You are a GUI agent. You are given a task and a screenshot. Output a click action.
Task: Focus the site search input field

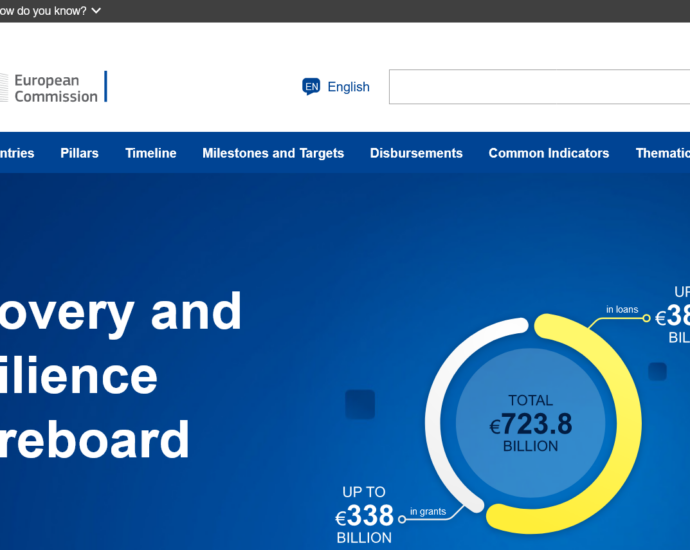540,87
